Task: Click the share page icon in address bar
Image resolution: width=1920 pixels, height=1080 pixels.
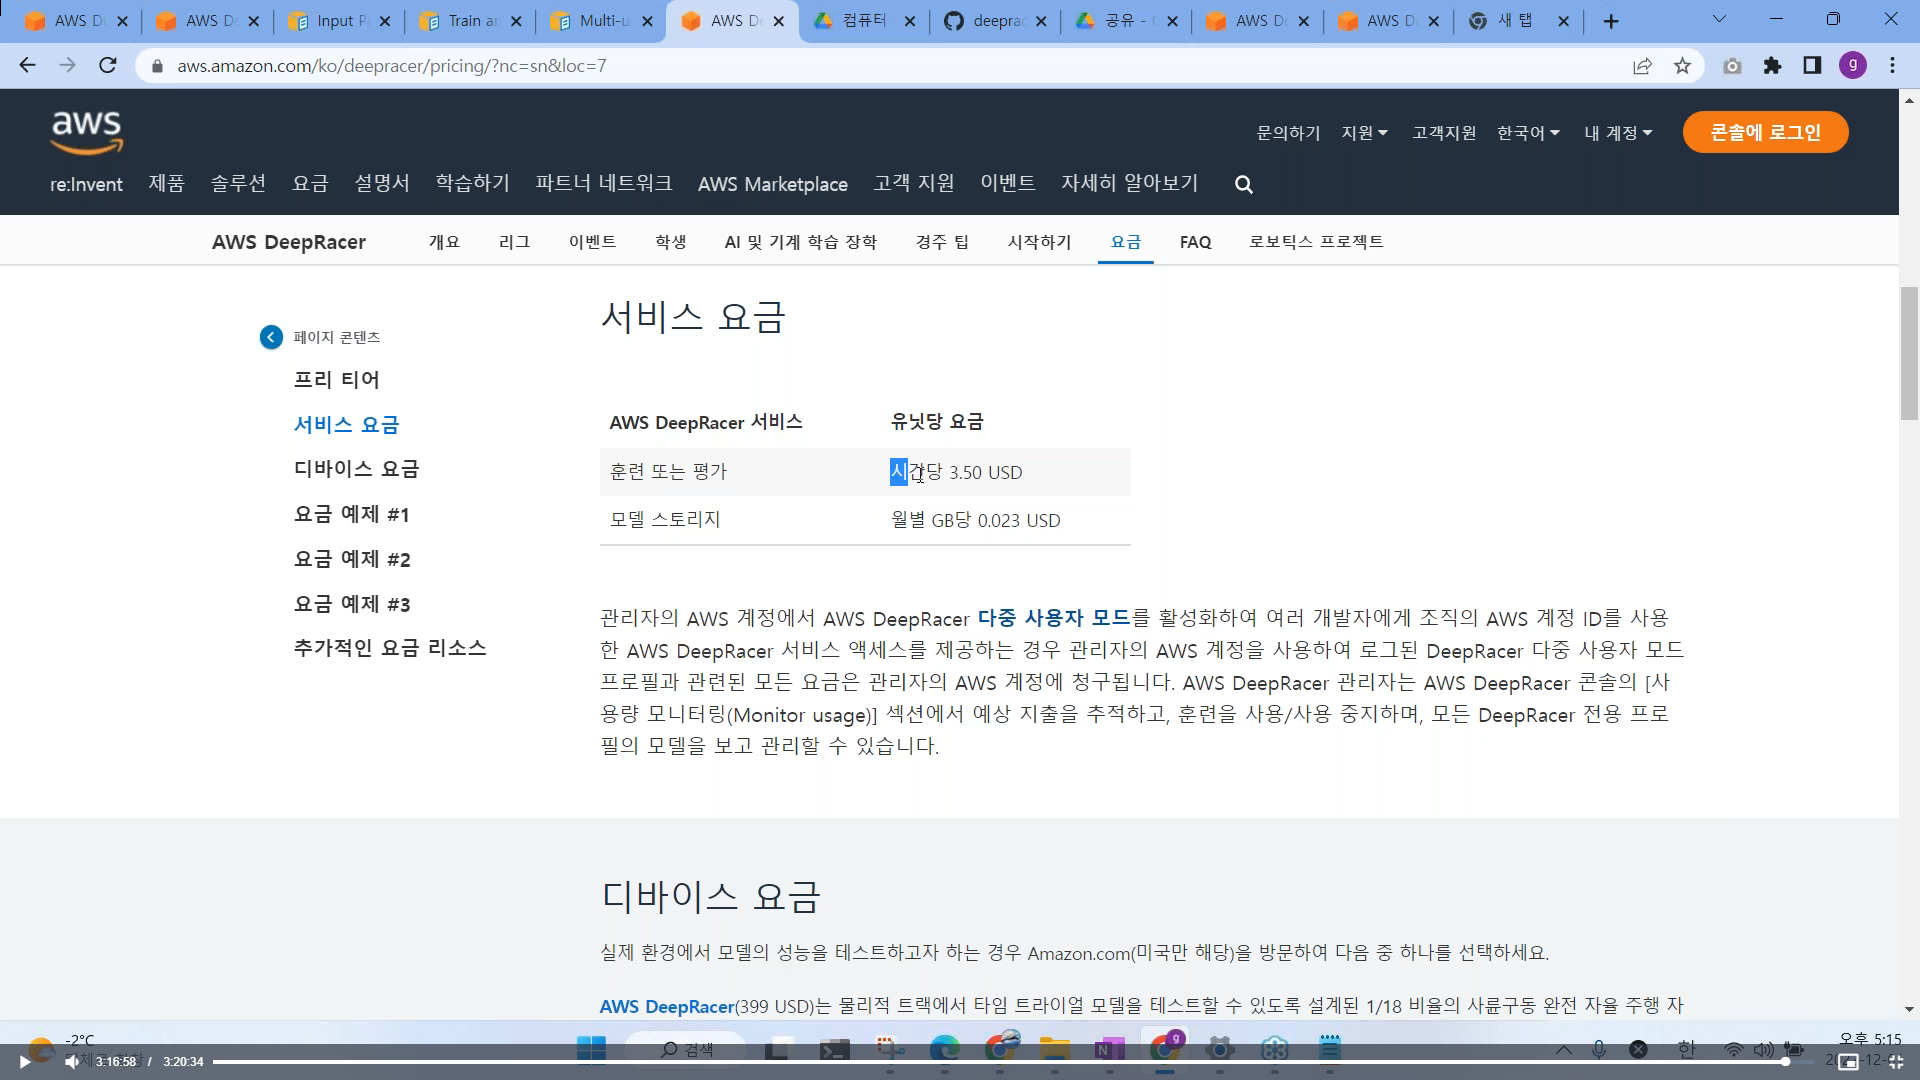Action: click(1642, 66)
